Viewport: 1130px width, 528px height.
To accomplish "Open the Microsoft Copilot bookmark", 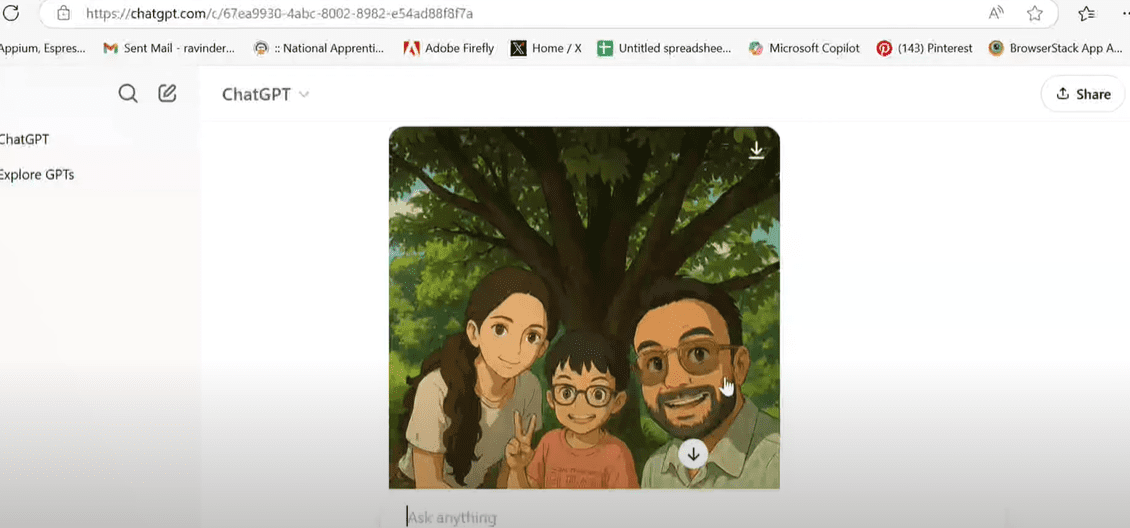I will click(x=804, y=48).
